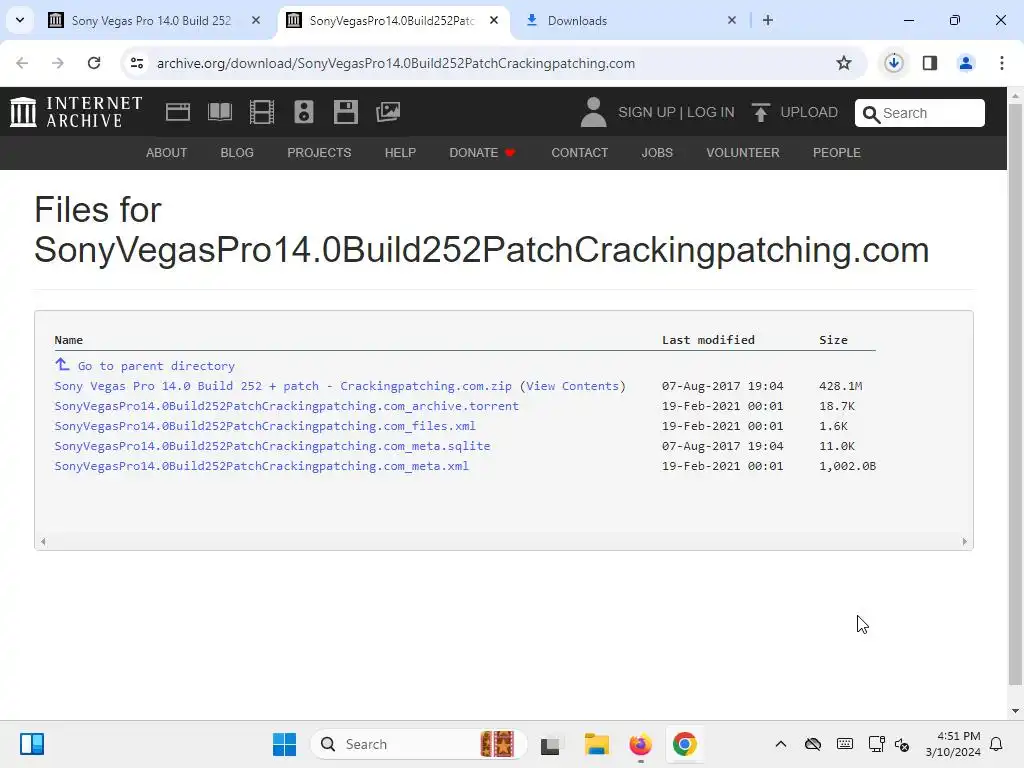Screen dimensions: 1024x768
Task: Click the upload arrow icon
Action: coord(760,112)
